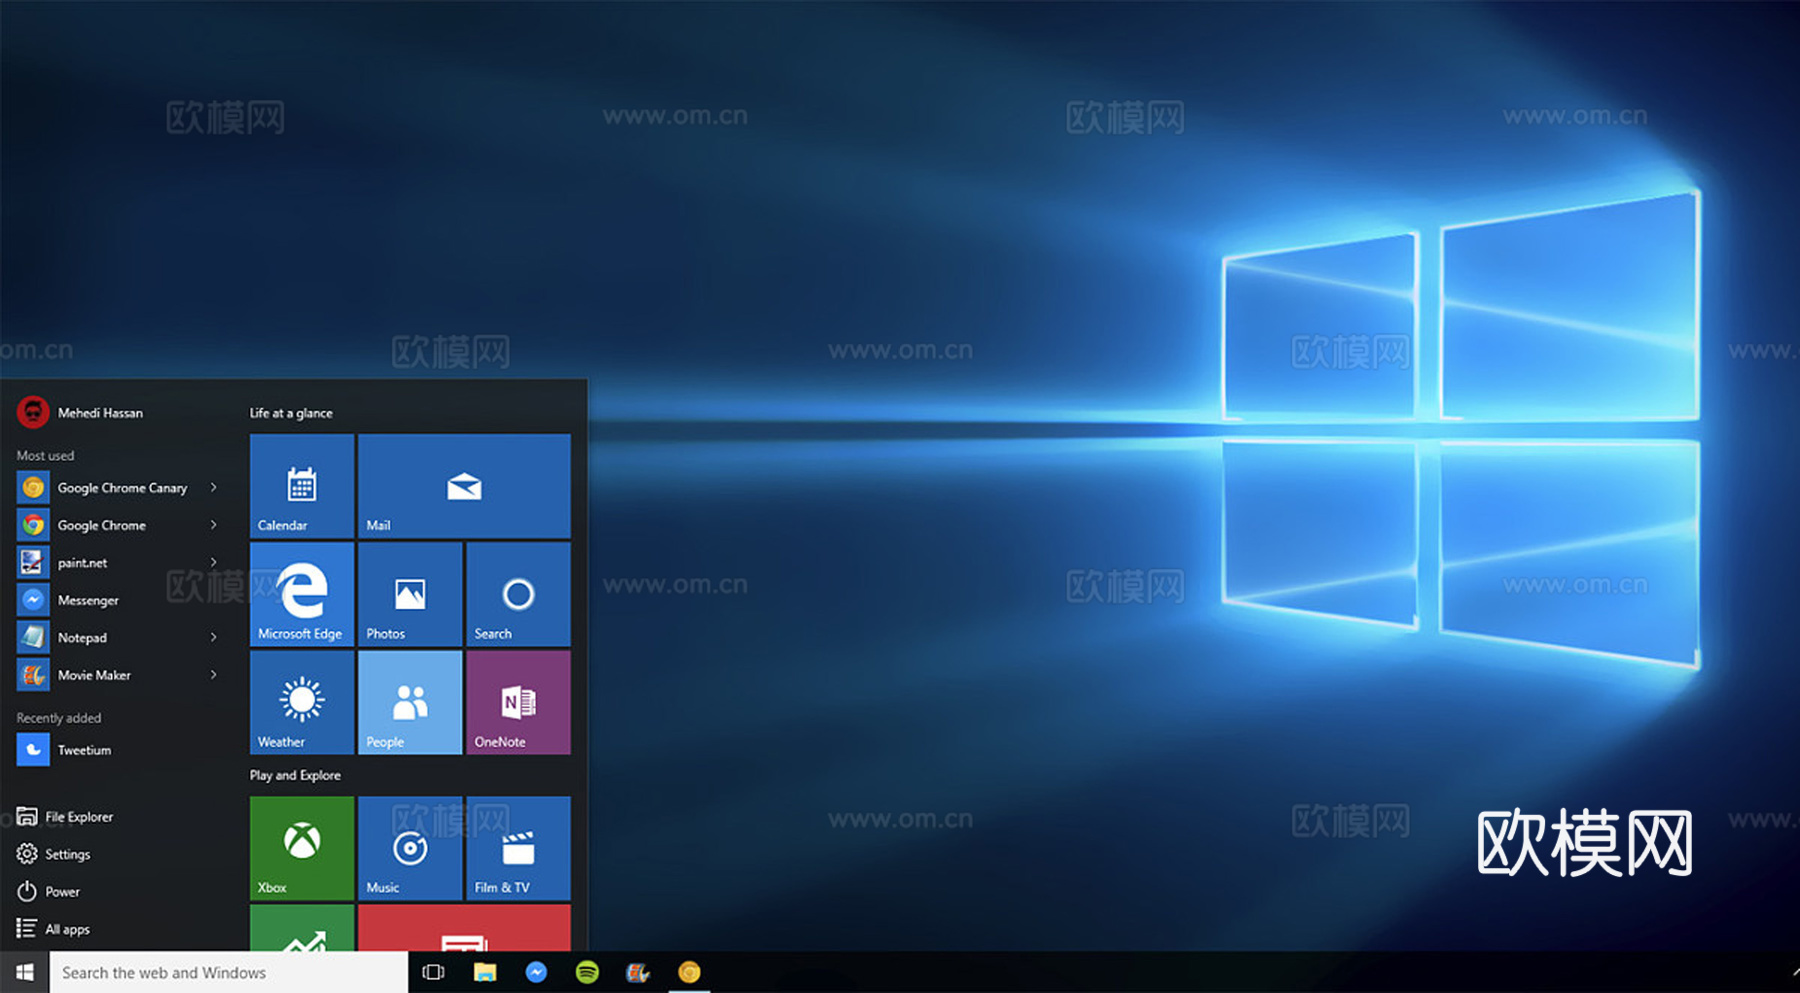Expand Google Chrome Canary jump list arrow
Viewport: 1800px width, 993px height.
214,487
